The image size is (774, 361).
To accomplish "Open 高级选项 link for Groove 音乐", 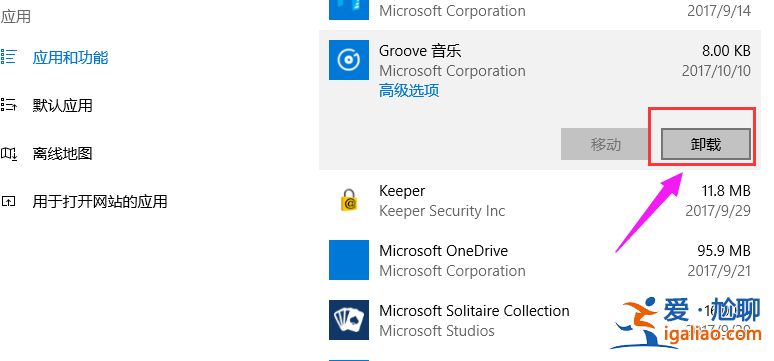I will click(x=409, y=91).
